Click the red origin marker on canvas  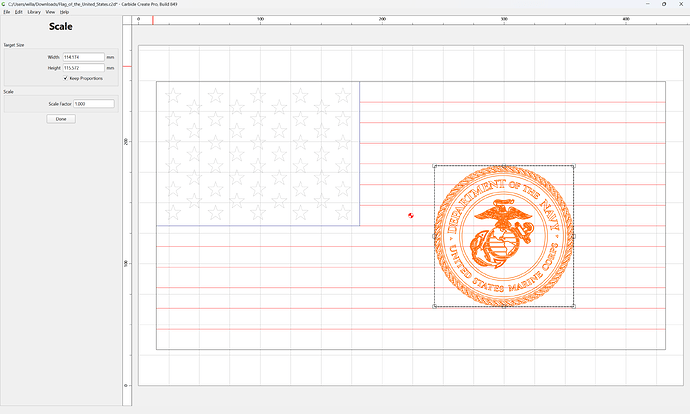pyautogui.click(x=411, y=215)
